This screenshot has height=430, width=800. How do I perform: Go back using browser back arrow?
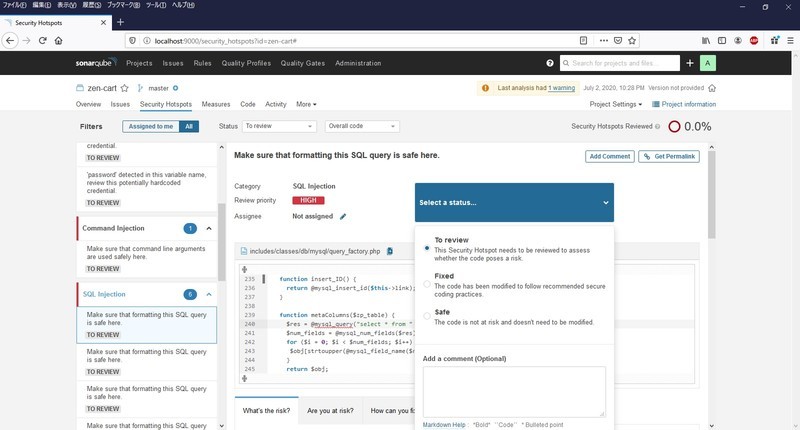pos(10,41)
